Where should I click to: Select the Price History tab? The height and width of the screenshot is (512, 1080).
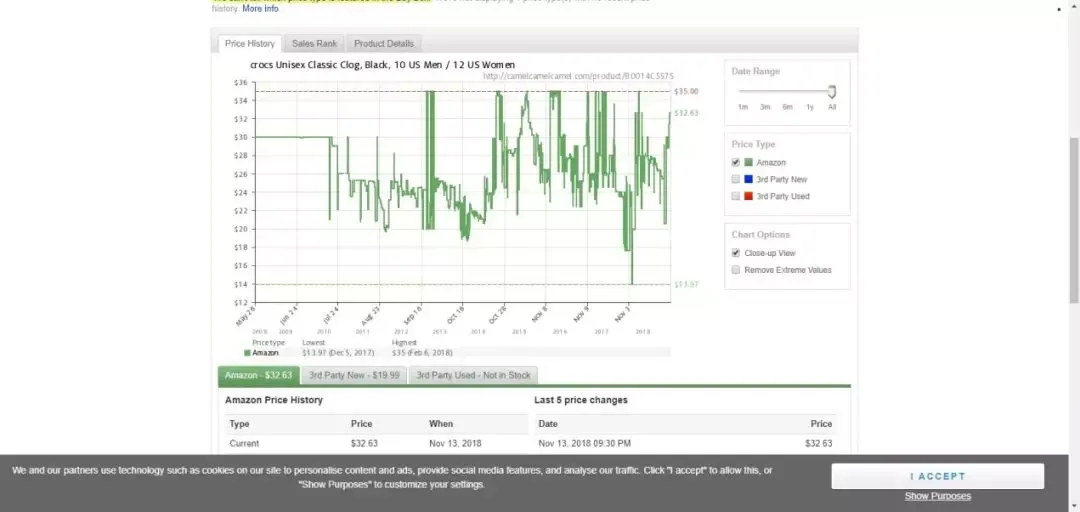pyautogui.click(x=249, y=44)
